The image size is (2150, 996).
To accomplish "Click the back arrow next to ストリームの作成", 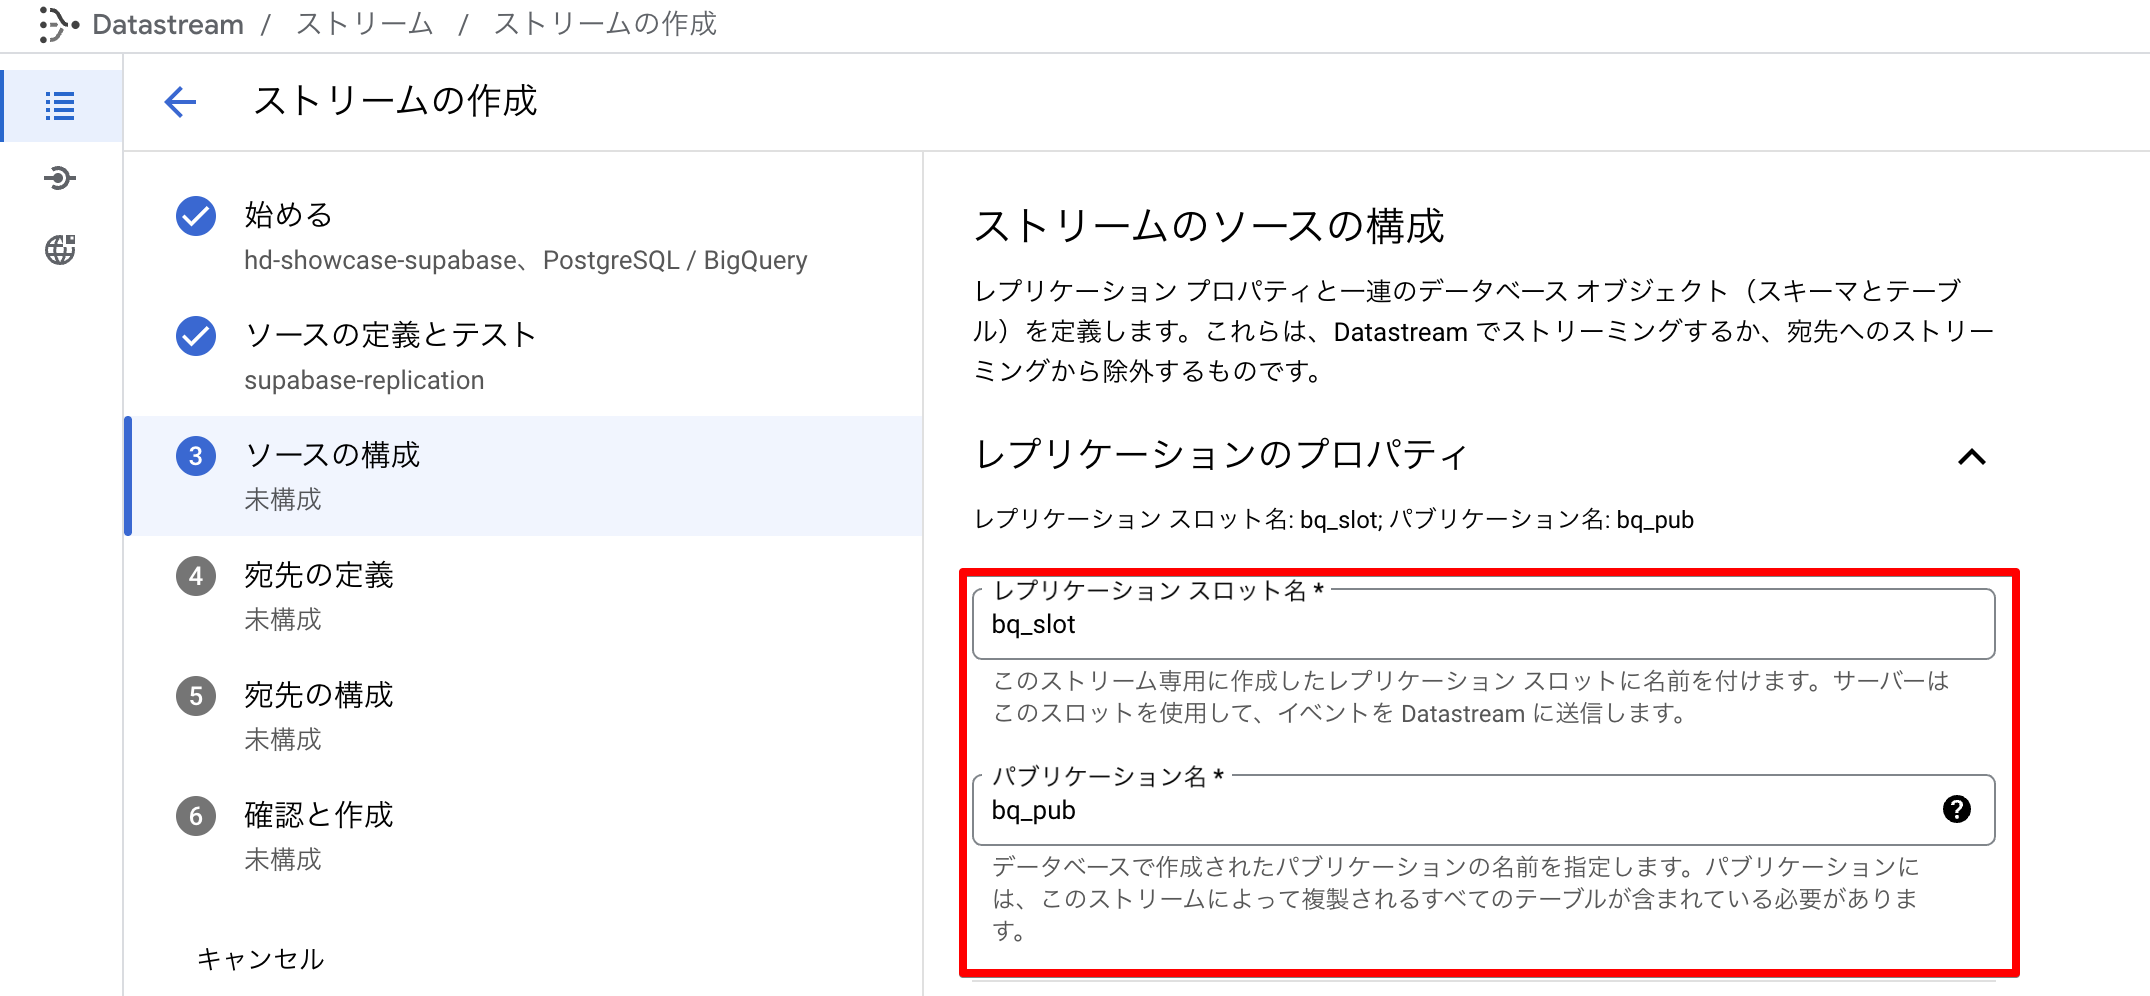I will click(180, 101).
